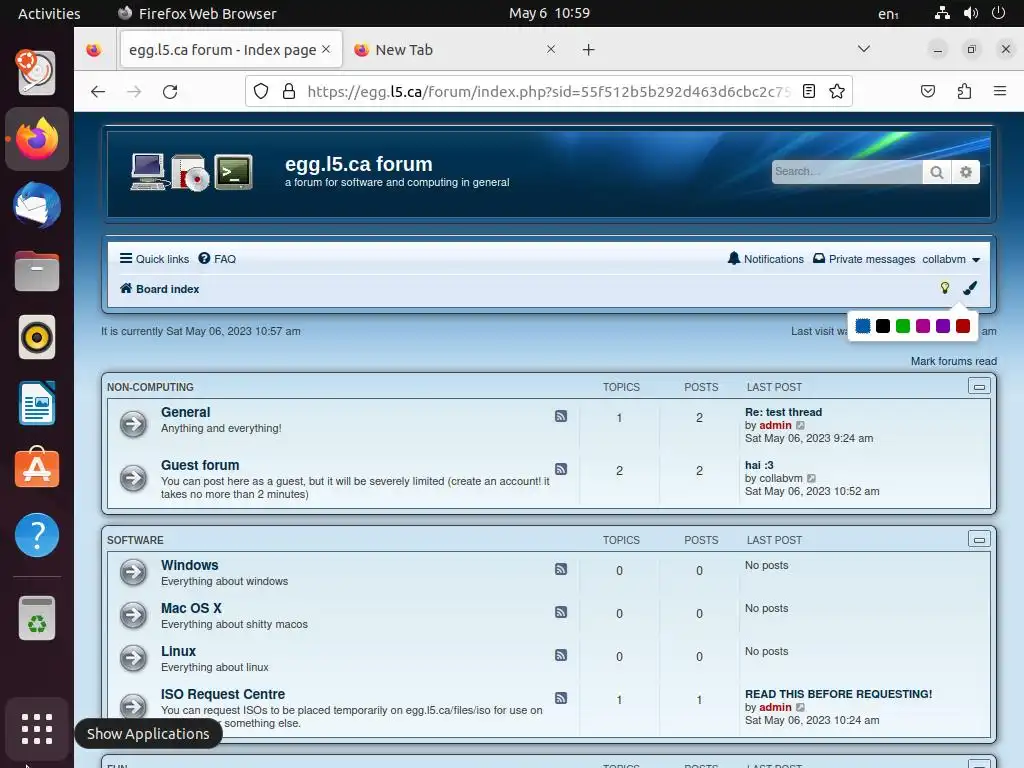
Task: Open Thunderbird Mail from the dock
Action: (x=37, y=205)
